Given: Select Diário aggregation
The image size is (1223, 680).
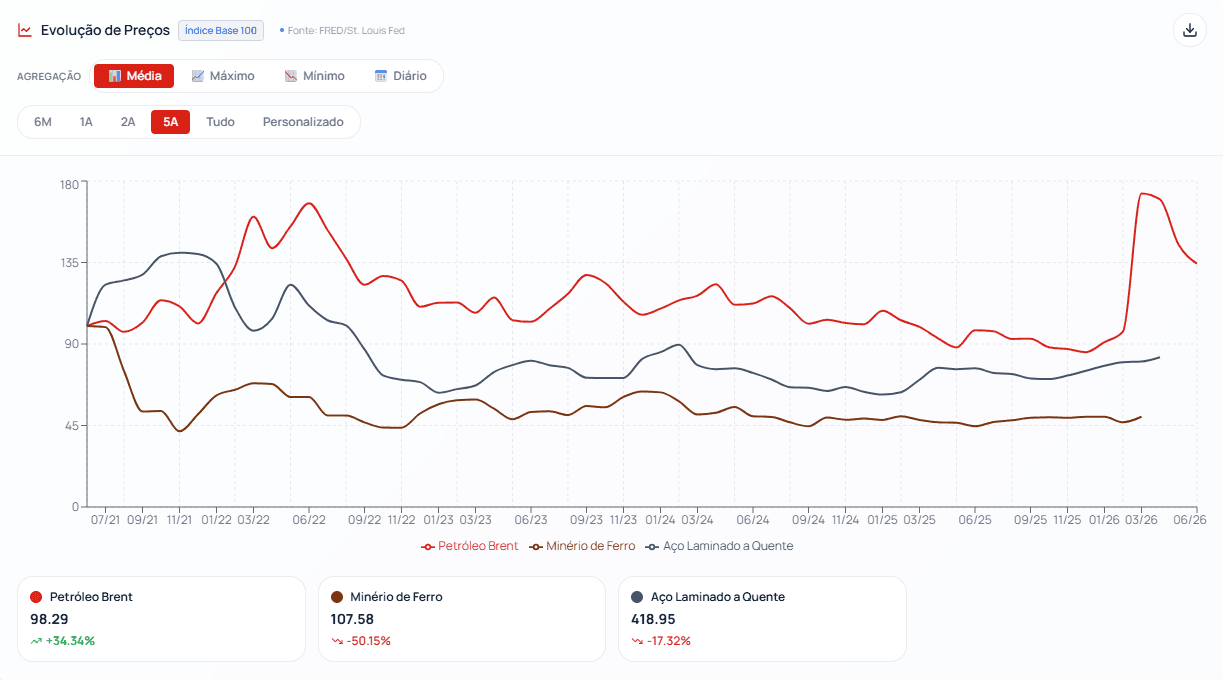Looking at the screenshot, I should click(x=400, y=76).
